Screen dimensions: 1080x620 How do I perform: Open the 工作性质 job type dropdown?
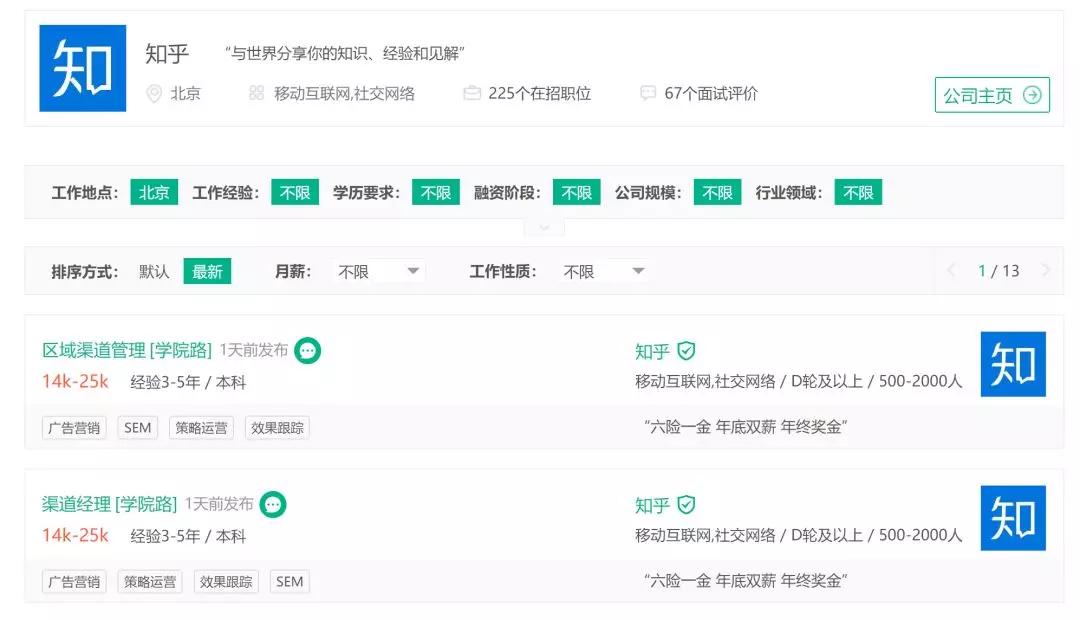point(603,271)
